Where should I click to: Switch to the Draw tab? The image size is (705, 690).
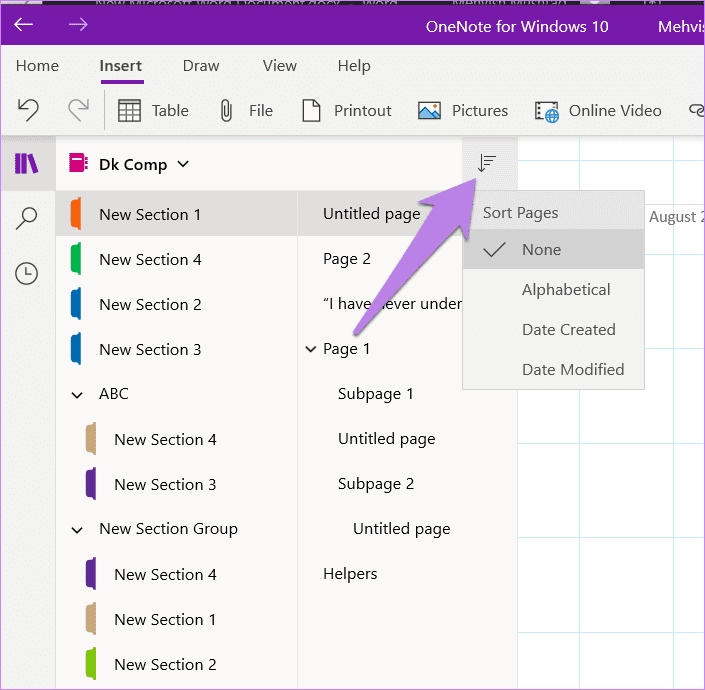[201, 66]
